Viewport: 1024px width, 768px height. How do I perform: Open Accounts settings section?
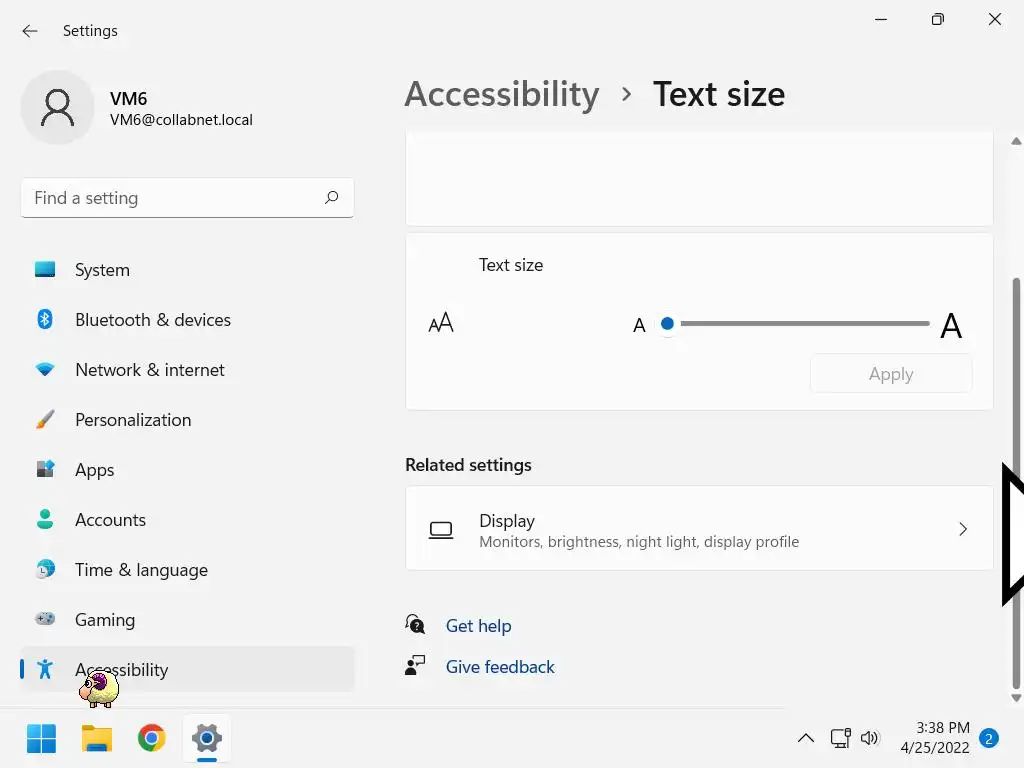tap(110, 520)
